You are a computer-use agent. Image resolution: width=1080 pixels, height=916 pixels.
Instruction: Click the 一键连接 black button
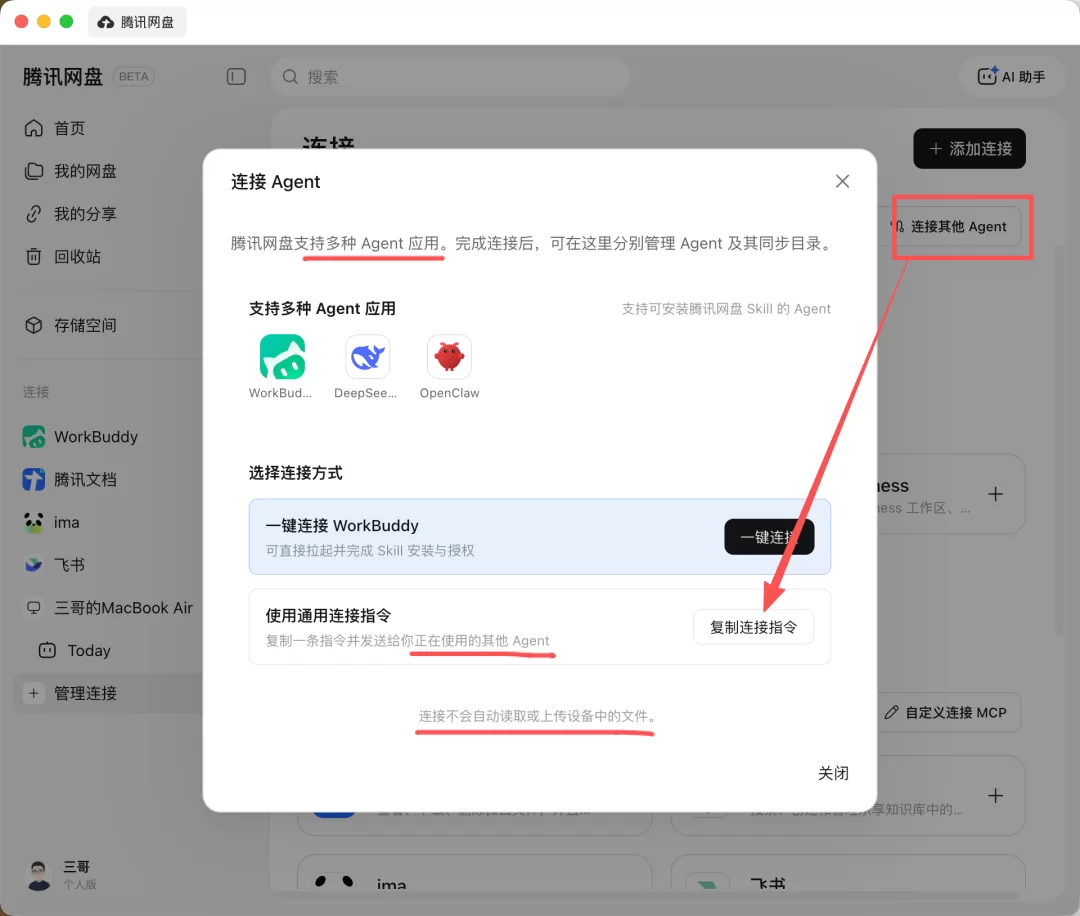(769, 537)
